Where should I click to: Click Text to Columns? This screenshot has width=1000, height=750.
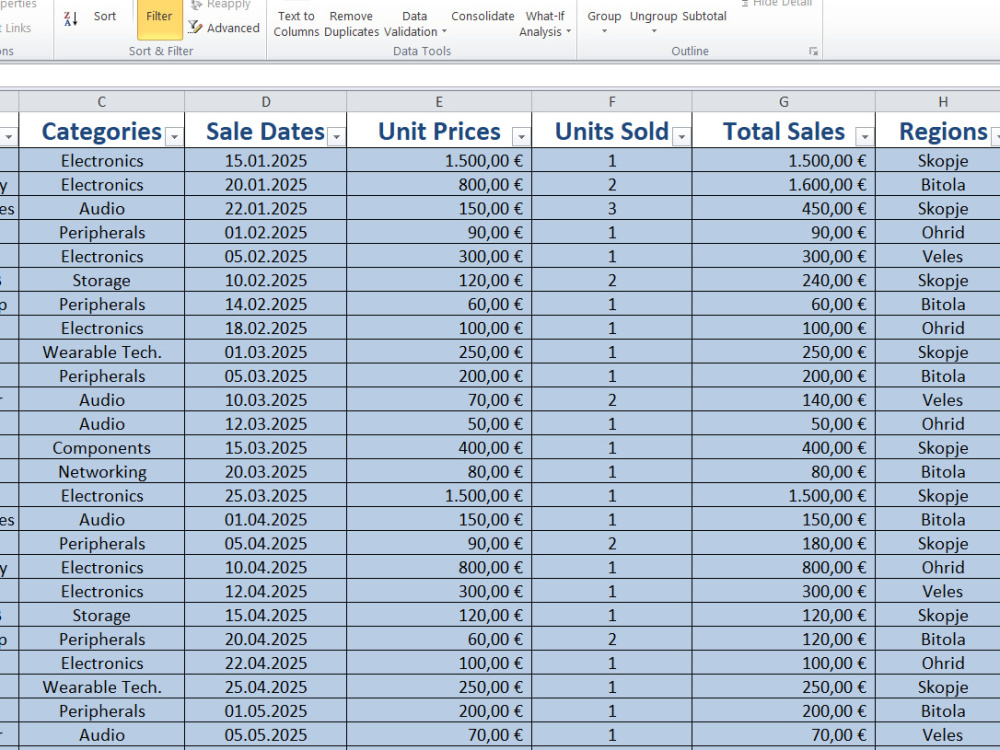tap(296, 24)
